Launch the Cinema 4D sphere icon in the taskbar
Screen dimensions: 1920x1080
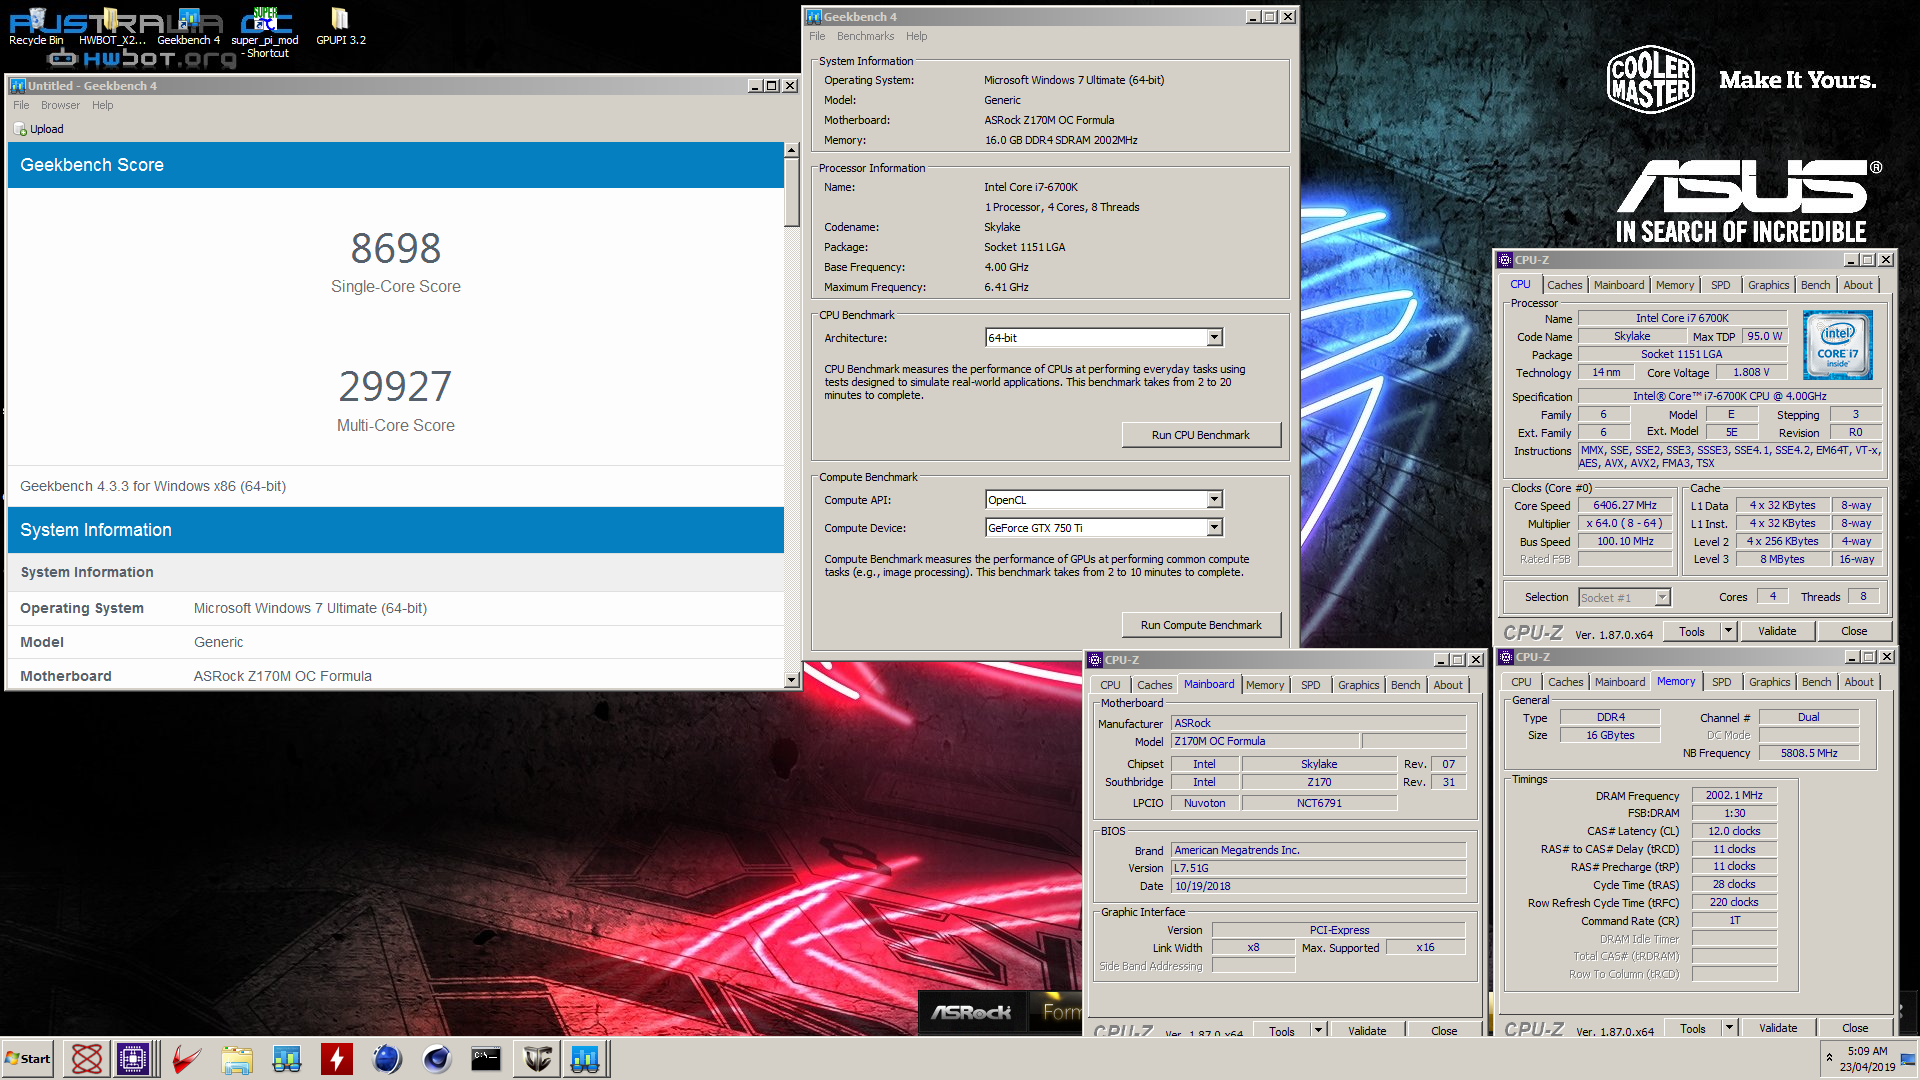point(437,1059)
